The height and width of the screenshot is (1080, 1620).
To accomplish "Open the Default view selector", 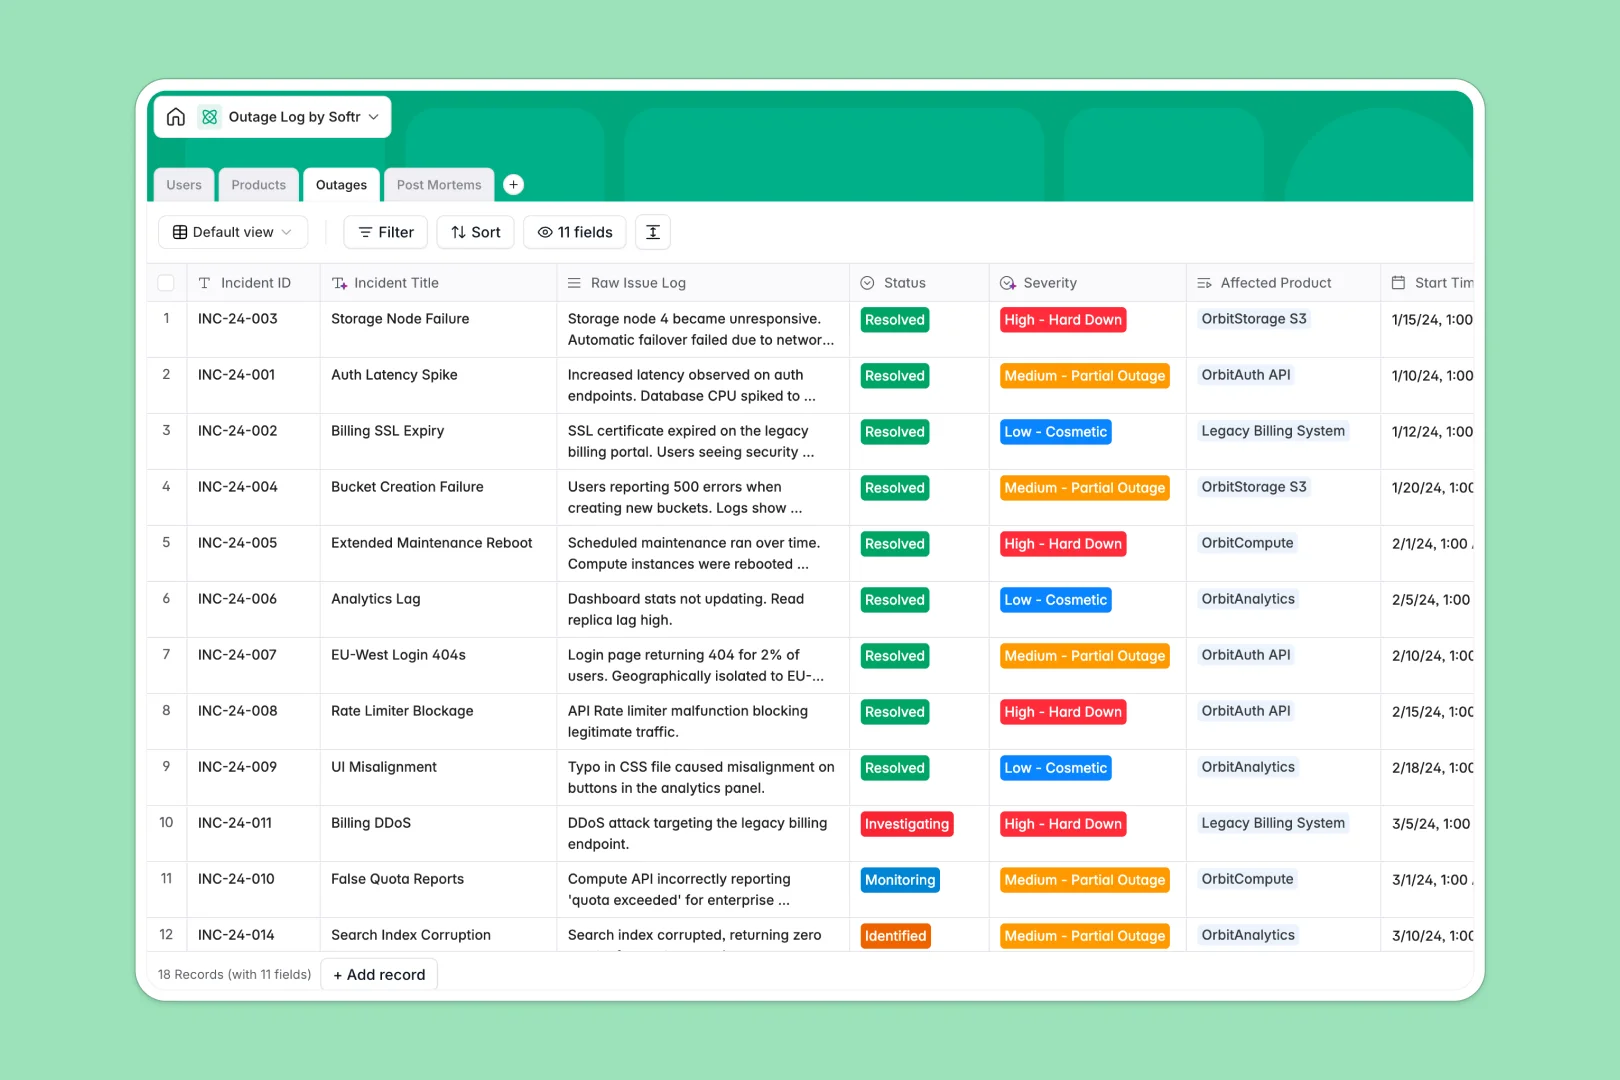I will tap(233, 232).
